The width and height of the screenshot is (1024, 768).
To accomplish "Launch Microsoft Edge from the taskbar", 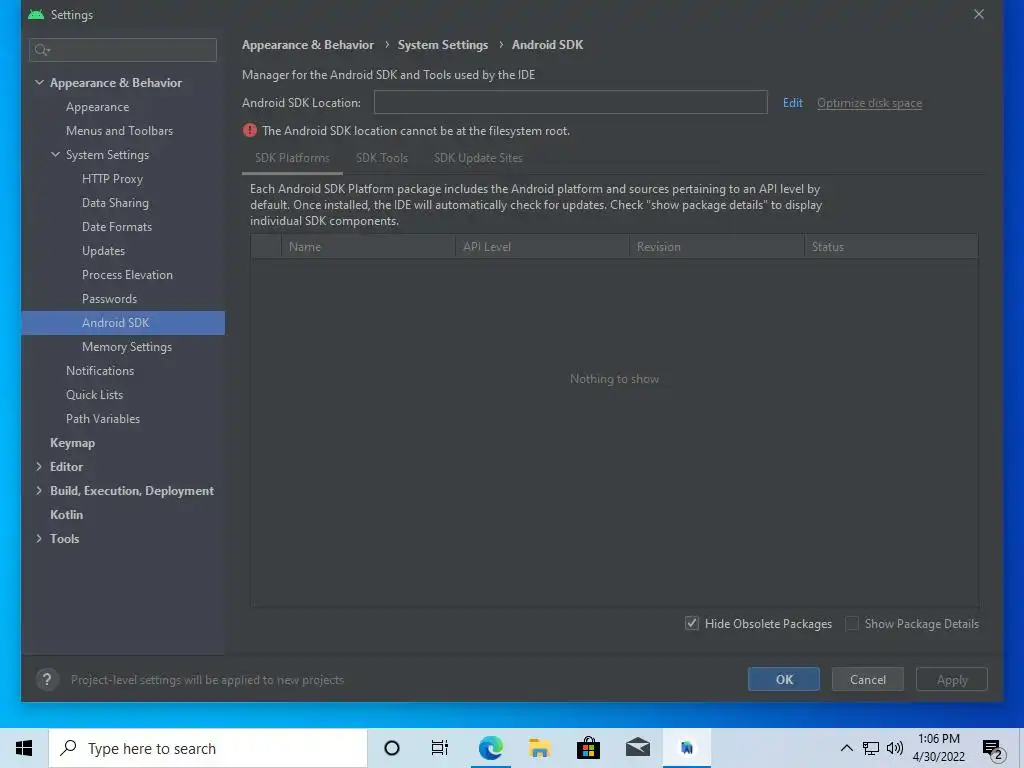I will coord(490,748).
